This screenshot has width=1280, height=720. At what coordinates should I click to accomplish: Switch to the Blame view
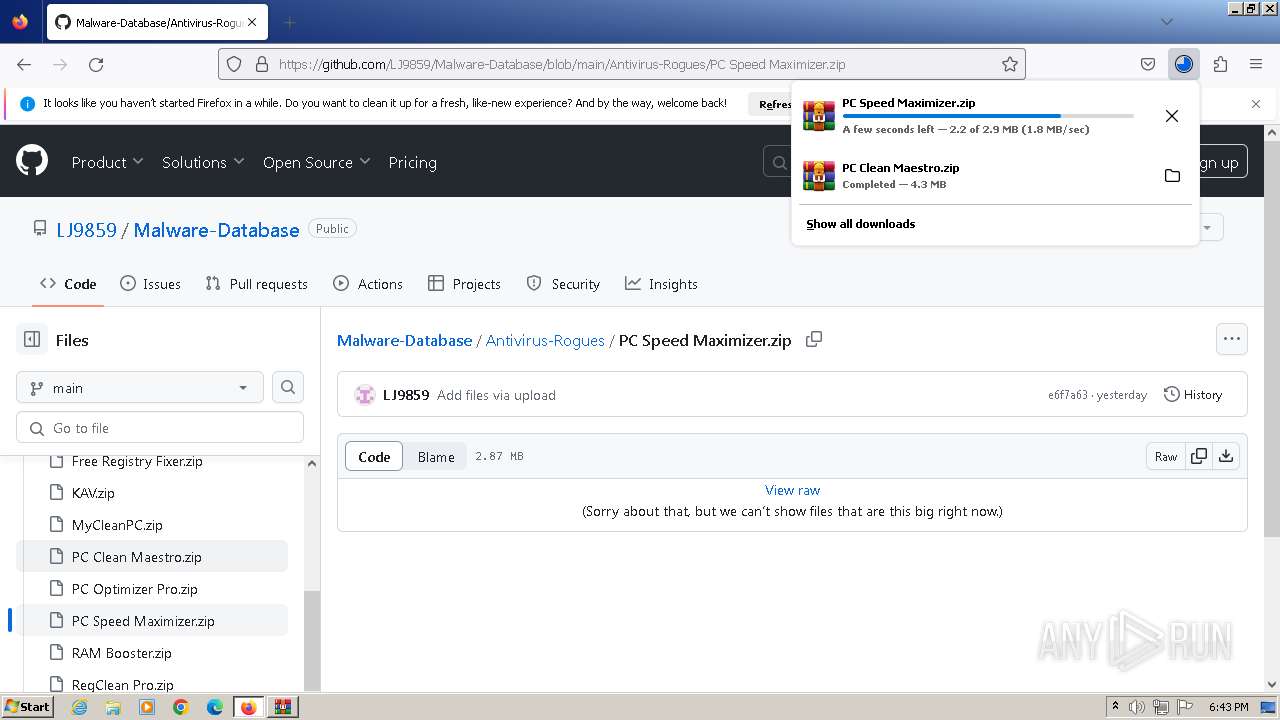[436, 456]
